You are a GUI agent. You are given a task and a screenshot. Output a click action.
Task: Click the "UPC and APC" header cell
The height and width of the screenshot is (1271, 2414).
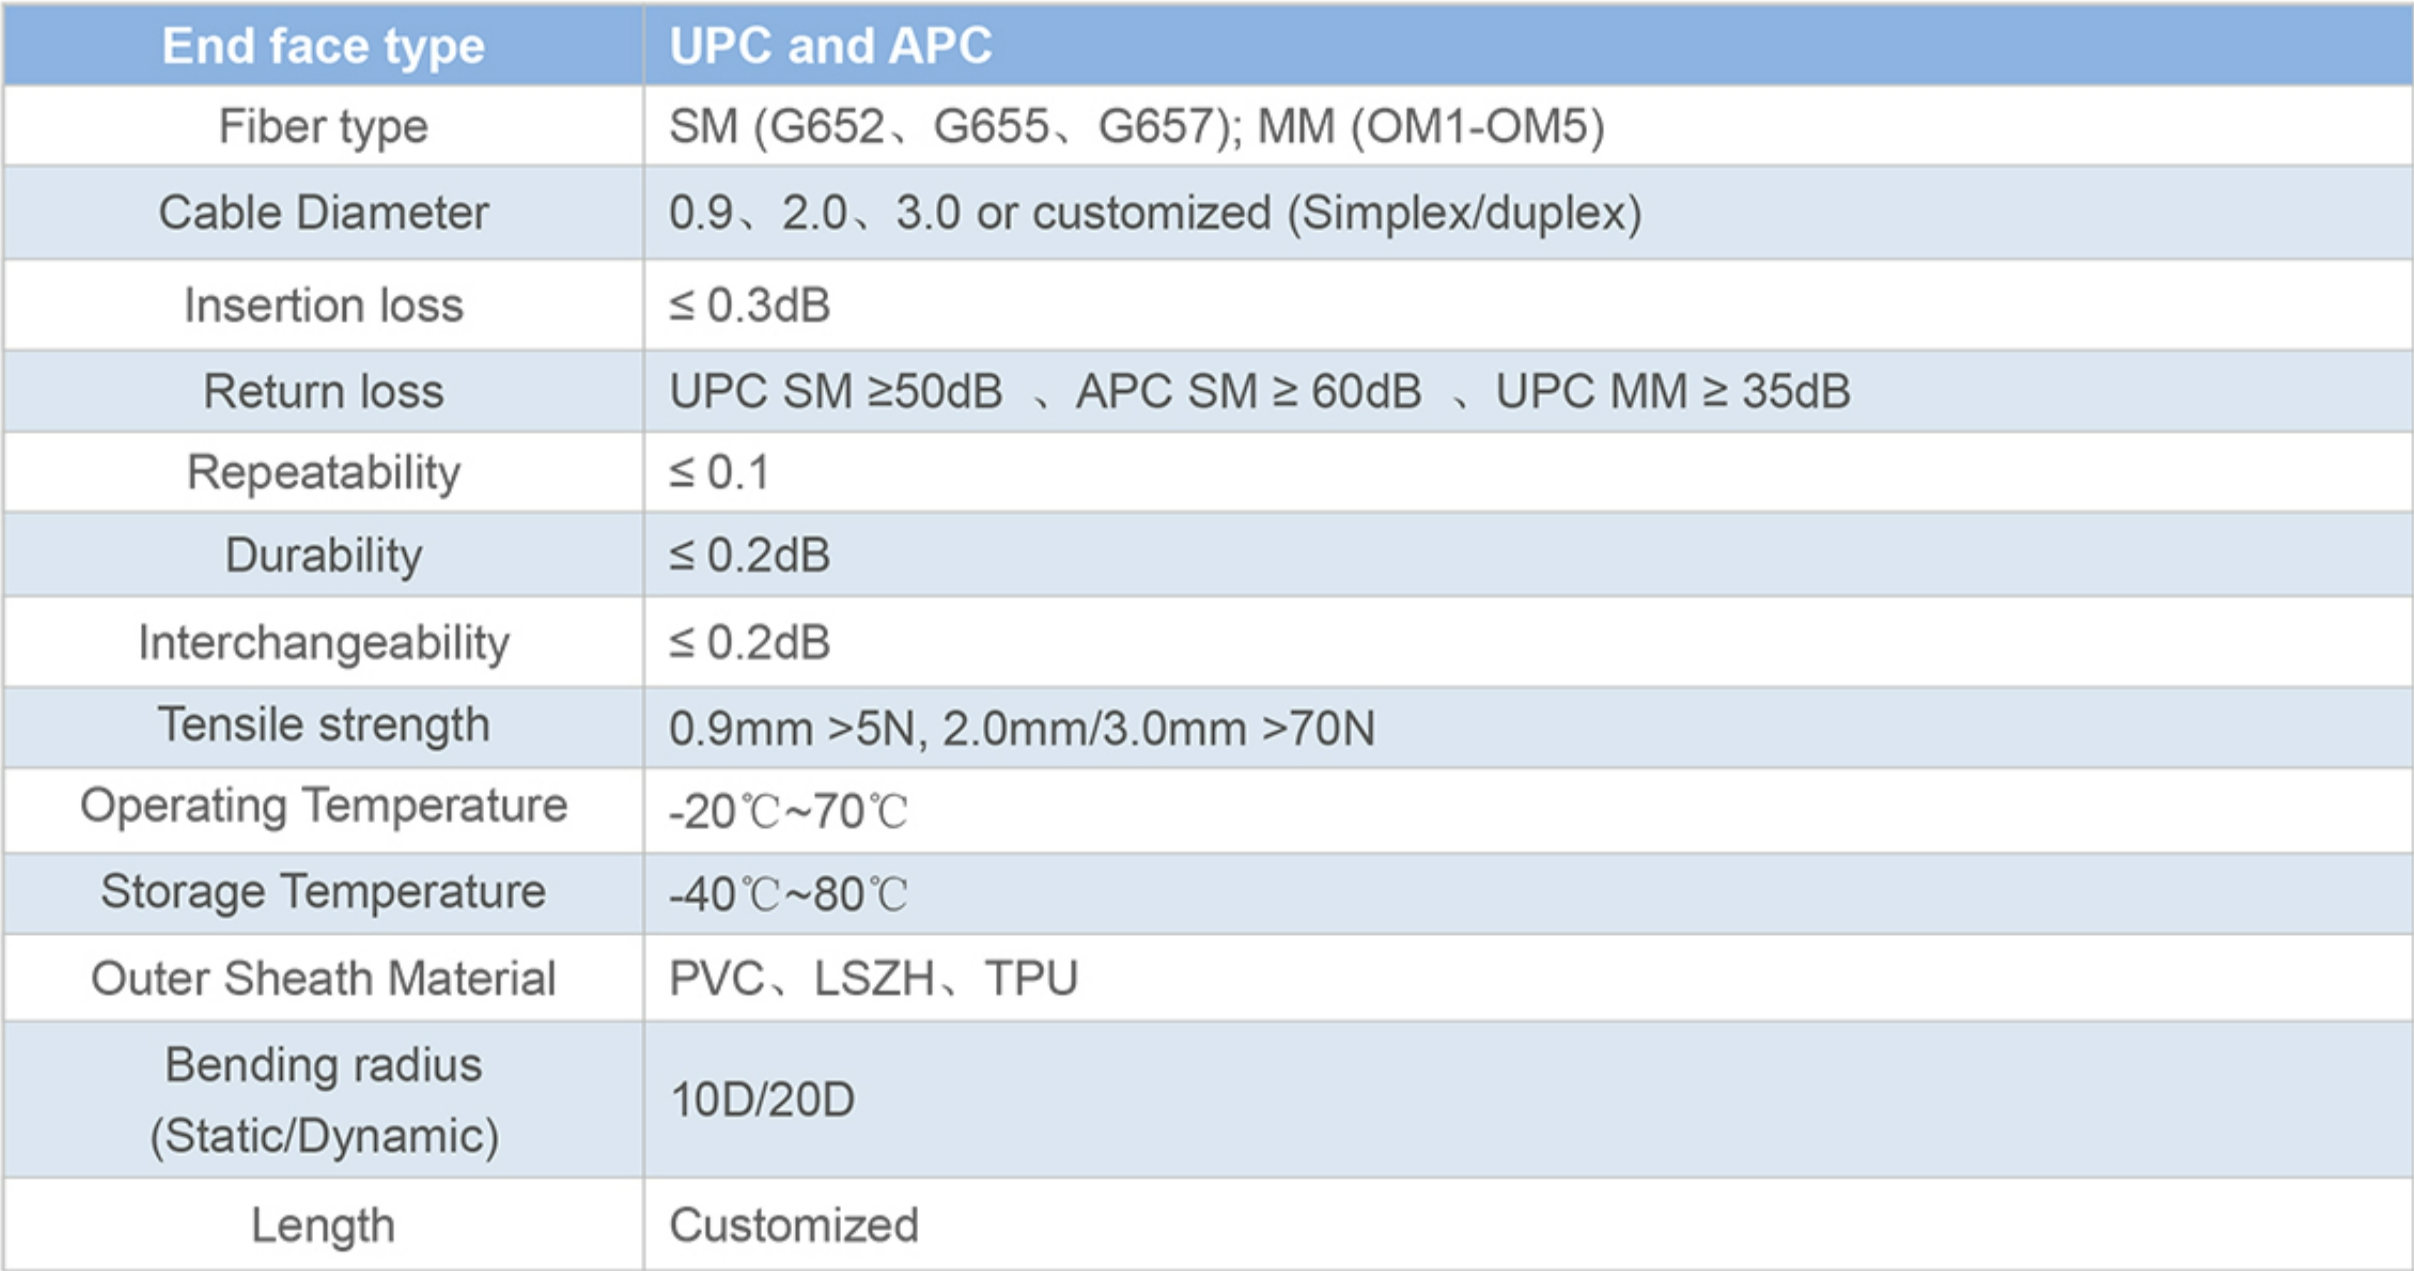pos(830,46)
